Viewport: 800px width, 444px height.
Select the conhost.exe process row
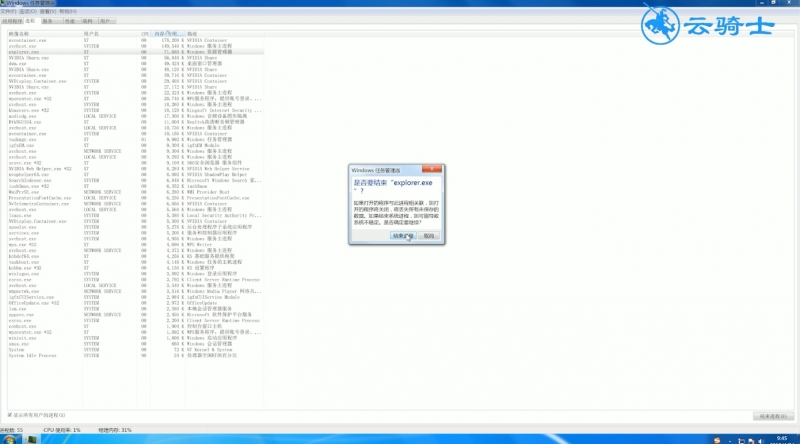(x=135, y=327)
